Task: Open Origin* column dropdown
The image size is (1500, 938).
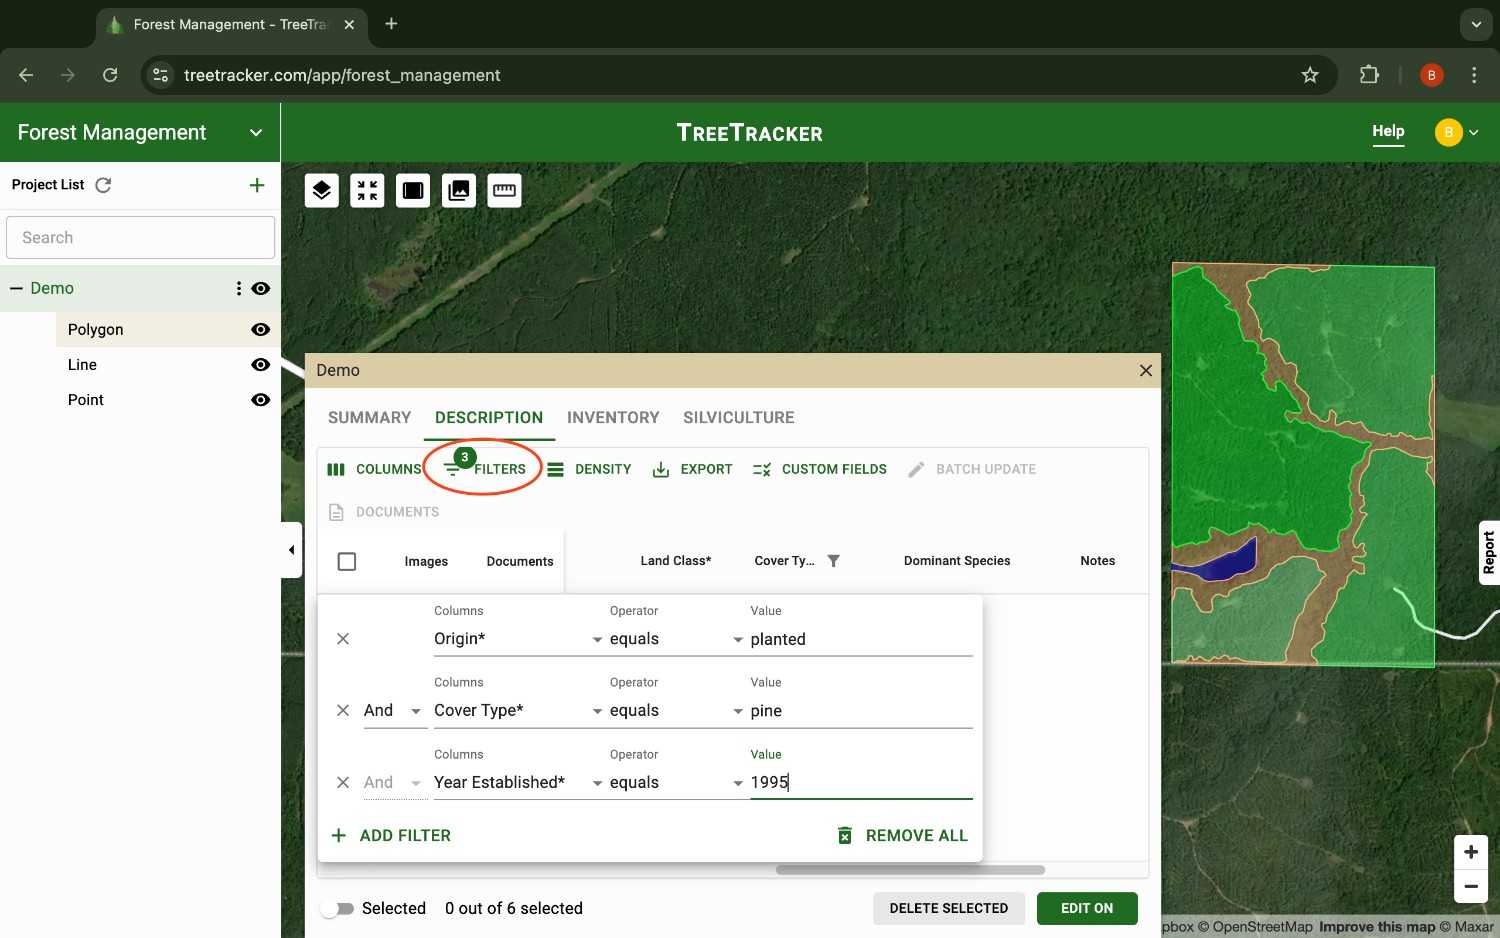Action: coord(519,639)
